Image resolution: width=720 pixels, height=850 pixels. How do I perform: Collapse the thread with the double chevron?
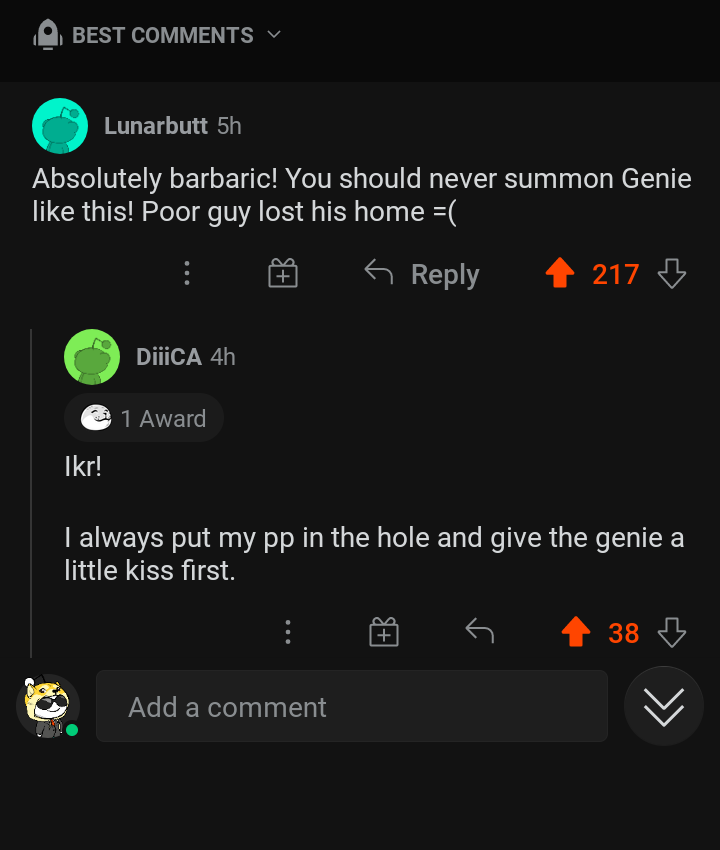663,707
